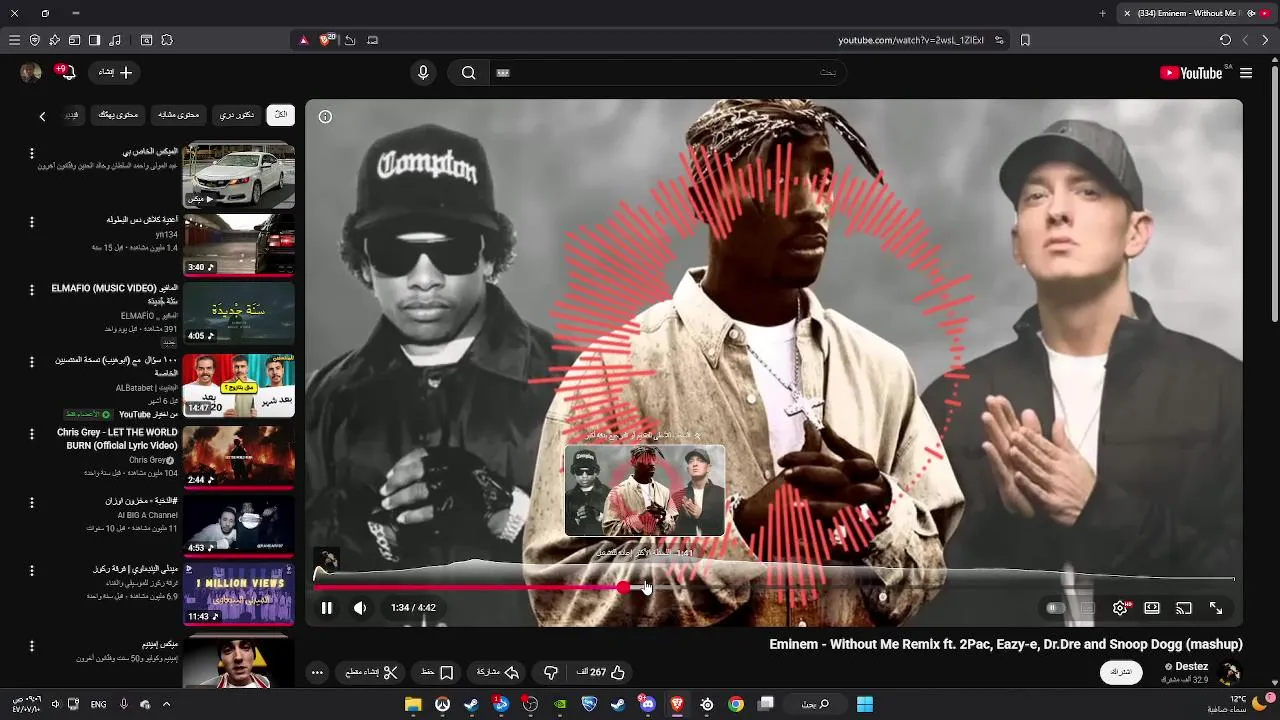Share the video via share button
1280x720 pixels.
497,673
